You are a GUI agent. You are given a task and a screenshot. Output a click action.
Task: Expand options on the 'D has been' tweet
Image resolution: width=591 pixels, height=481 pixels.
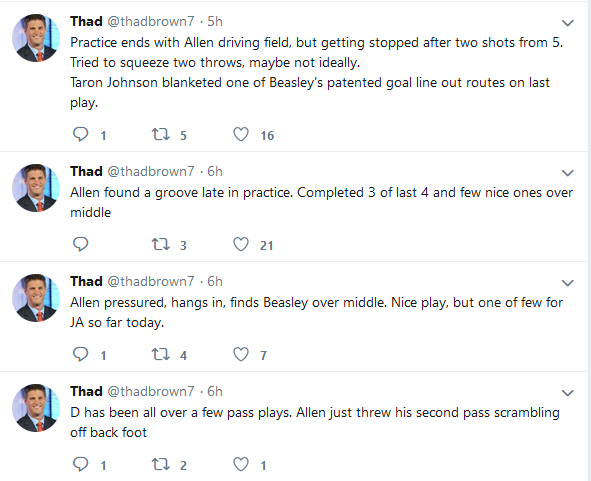pyautogui.click(x=568, y=393)
